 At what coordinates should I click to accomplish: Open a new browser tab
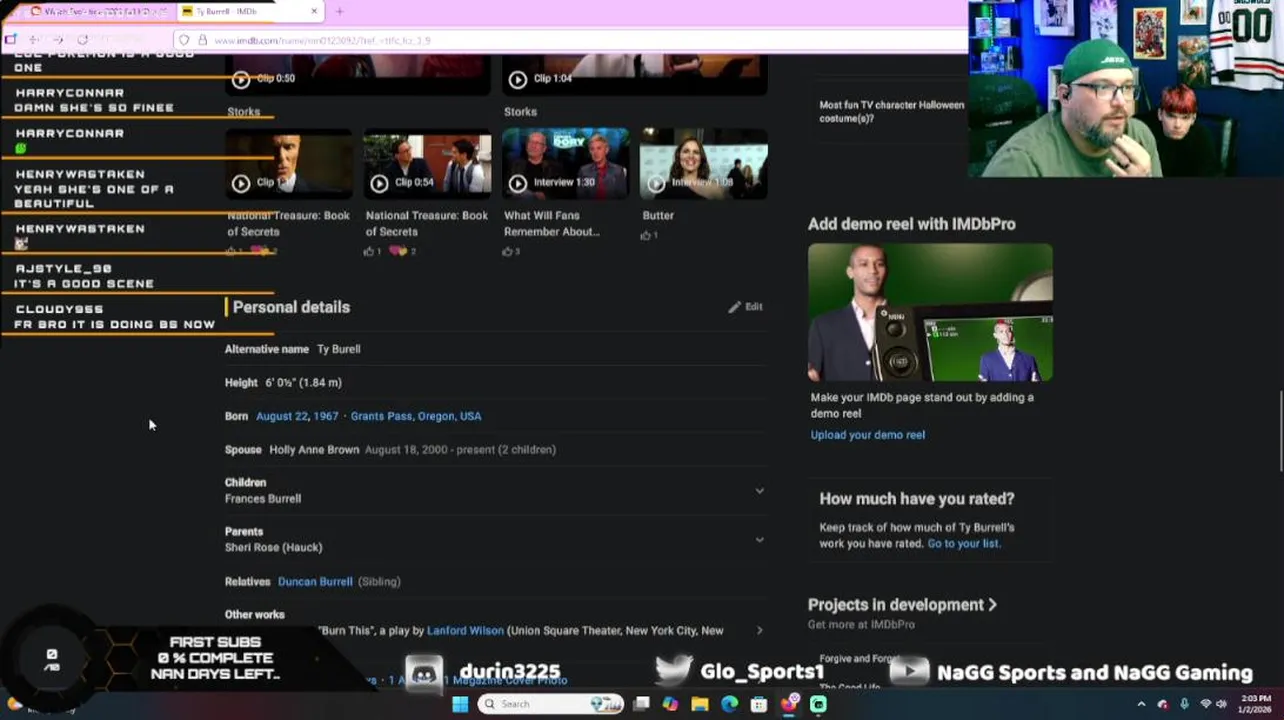tap(339, 12)
